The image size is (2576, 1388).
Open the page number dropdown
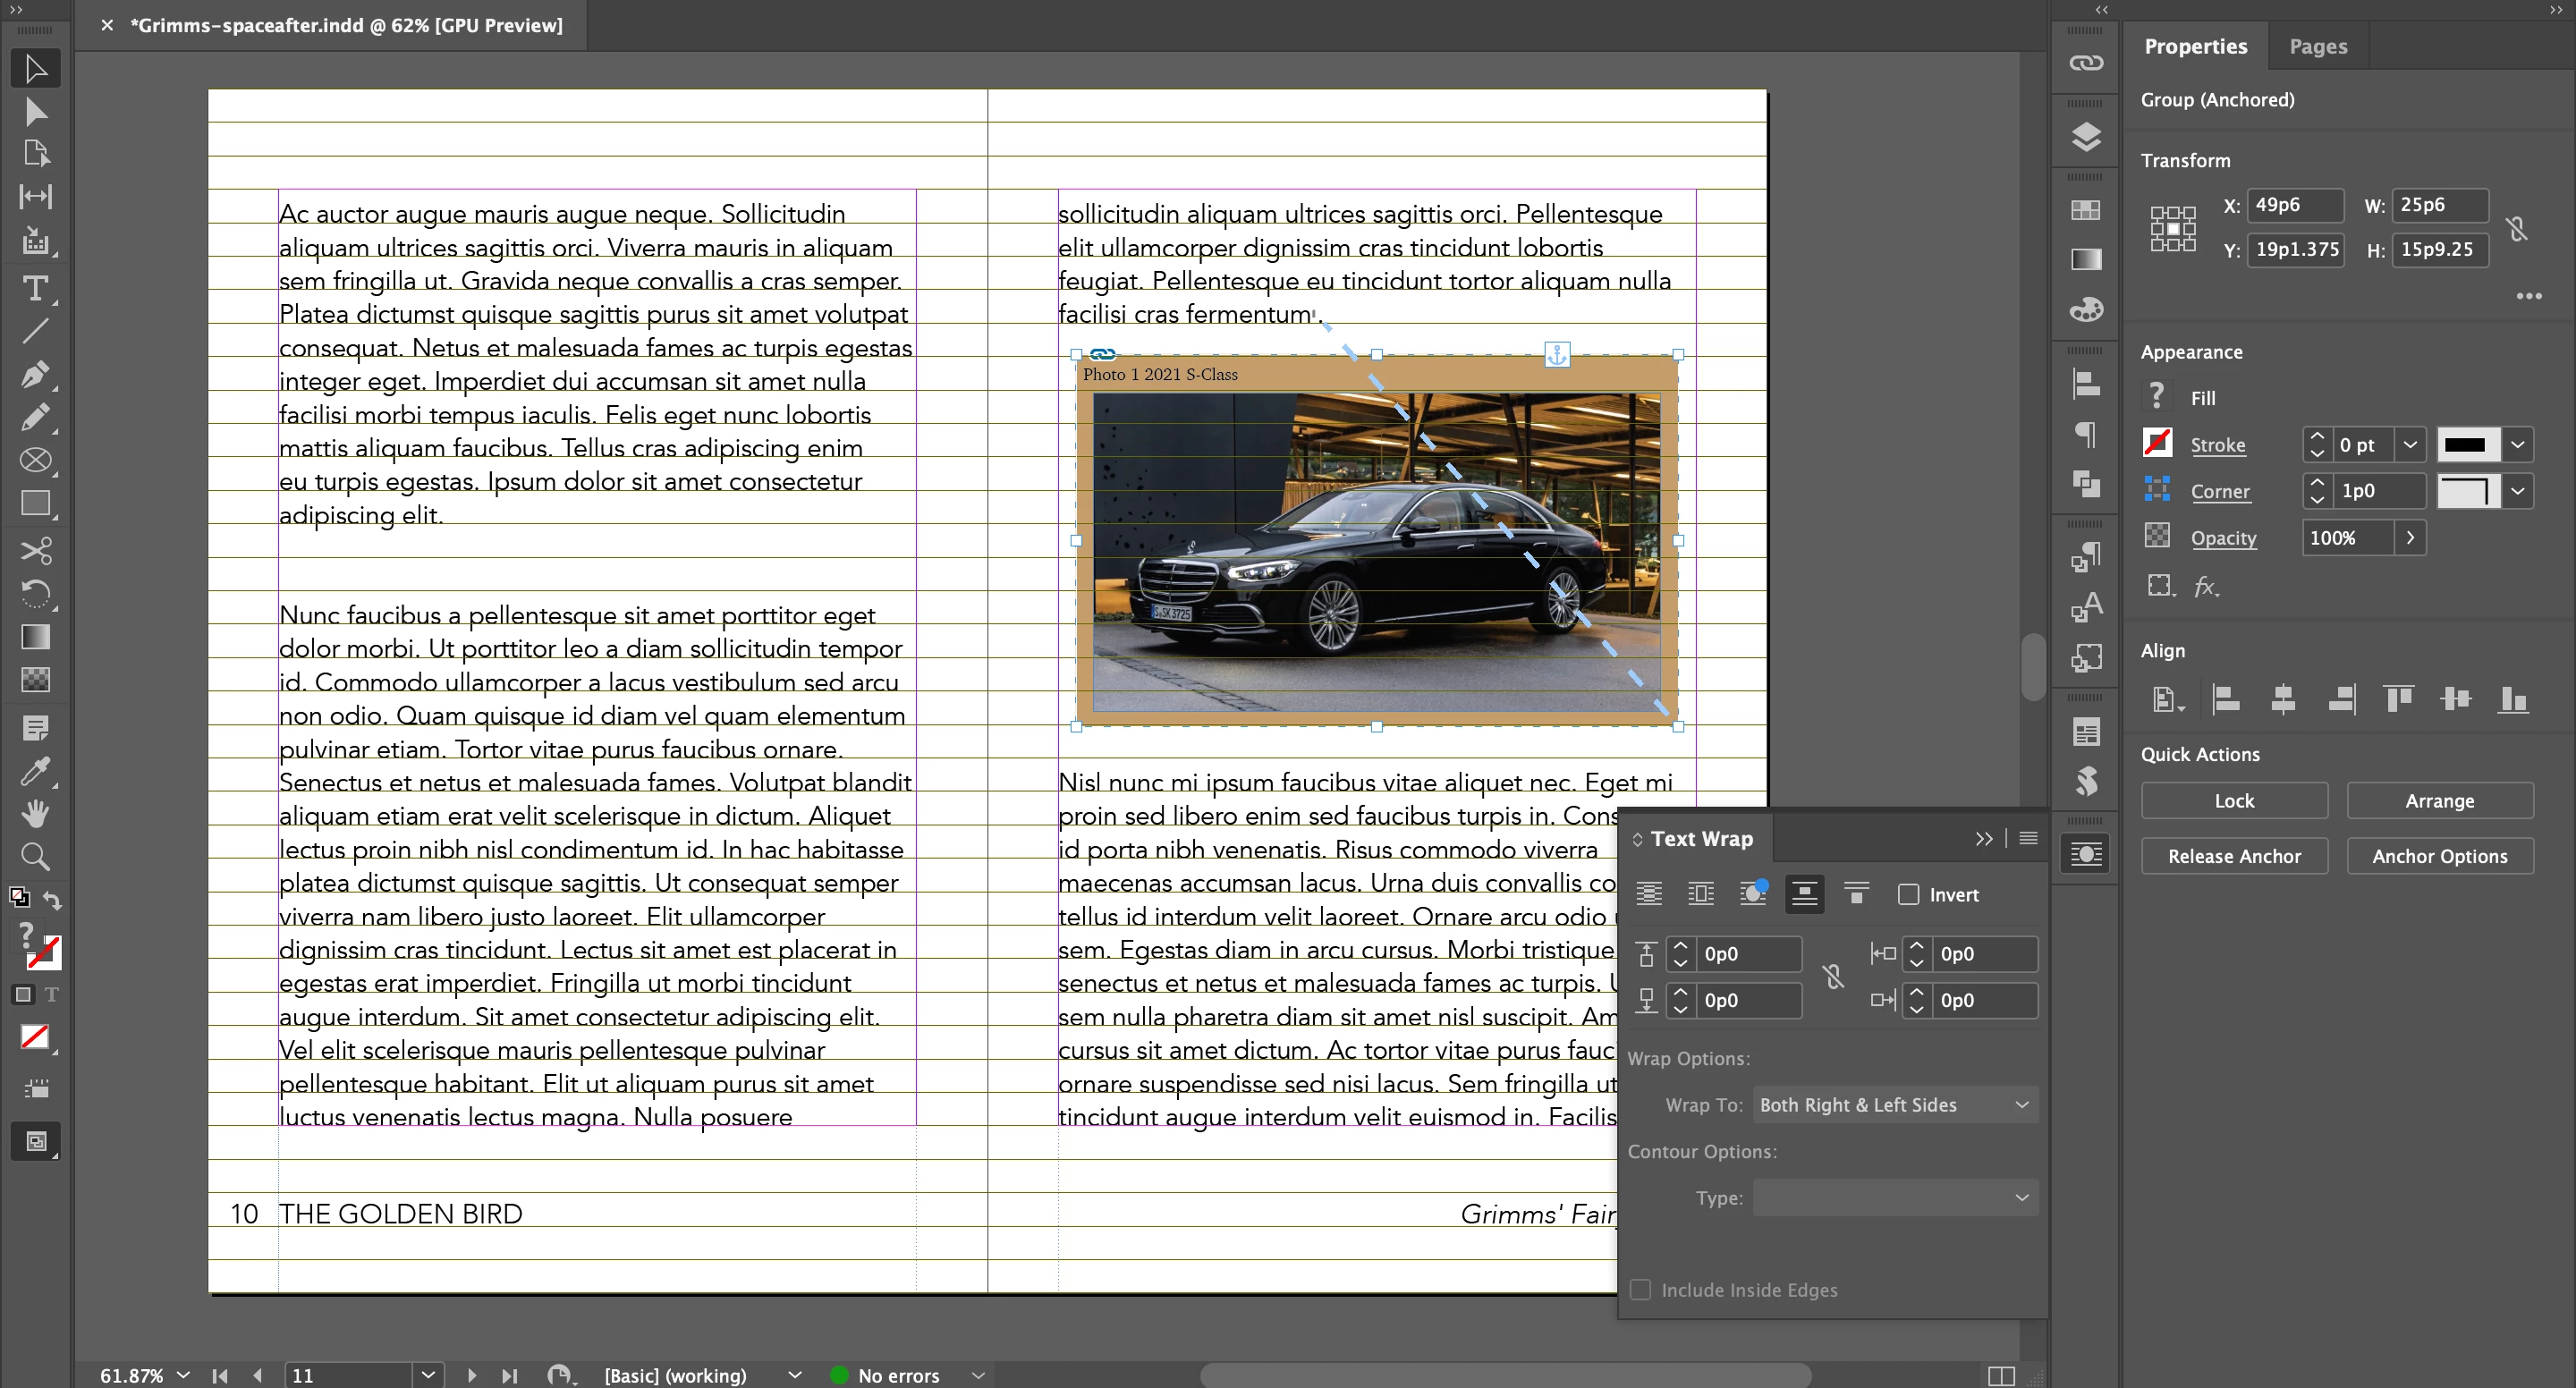tap(428, 1375)
